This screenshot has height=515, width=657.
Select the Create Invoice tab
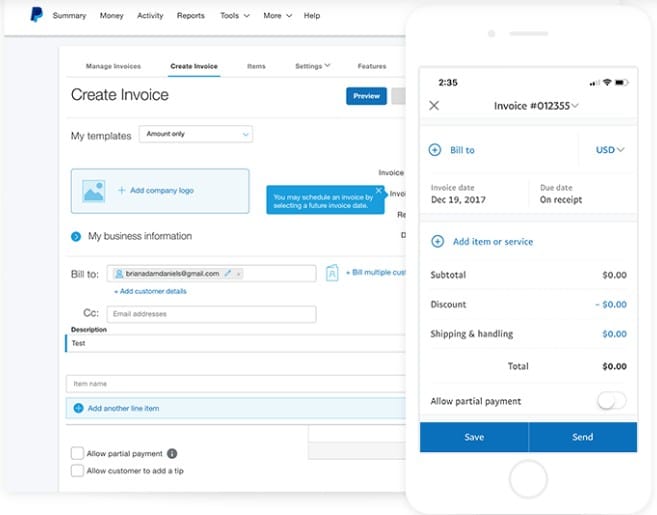pyautogui.click(x=194, y=66)
